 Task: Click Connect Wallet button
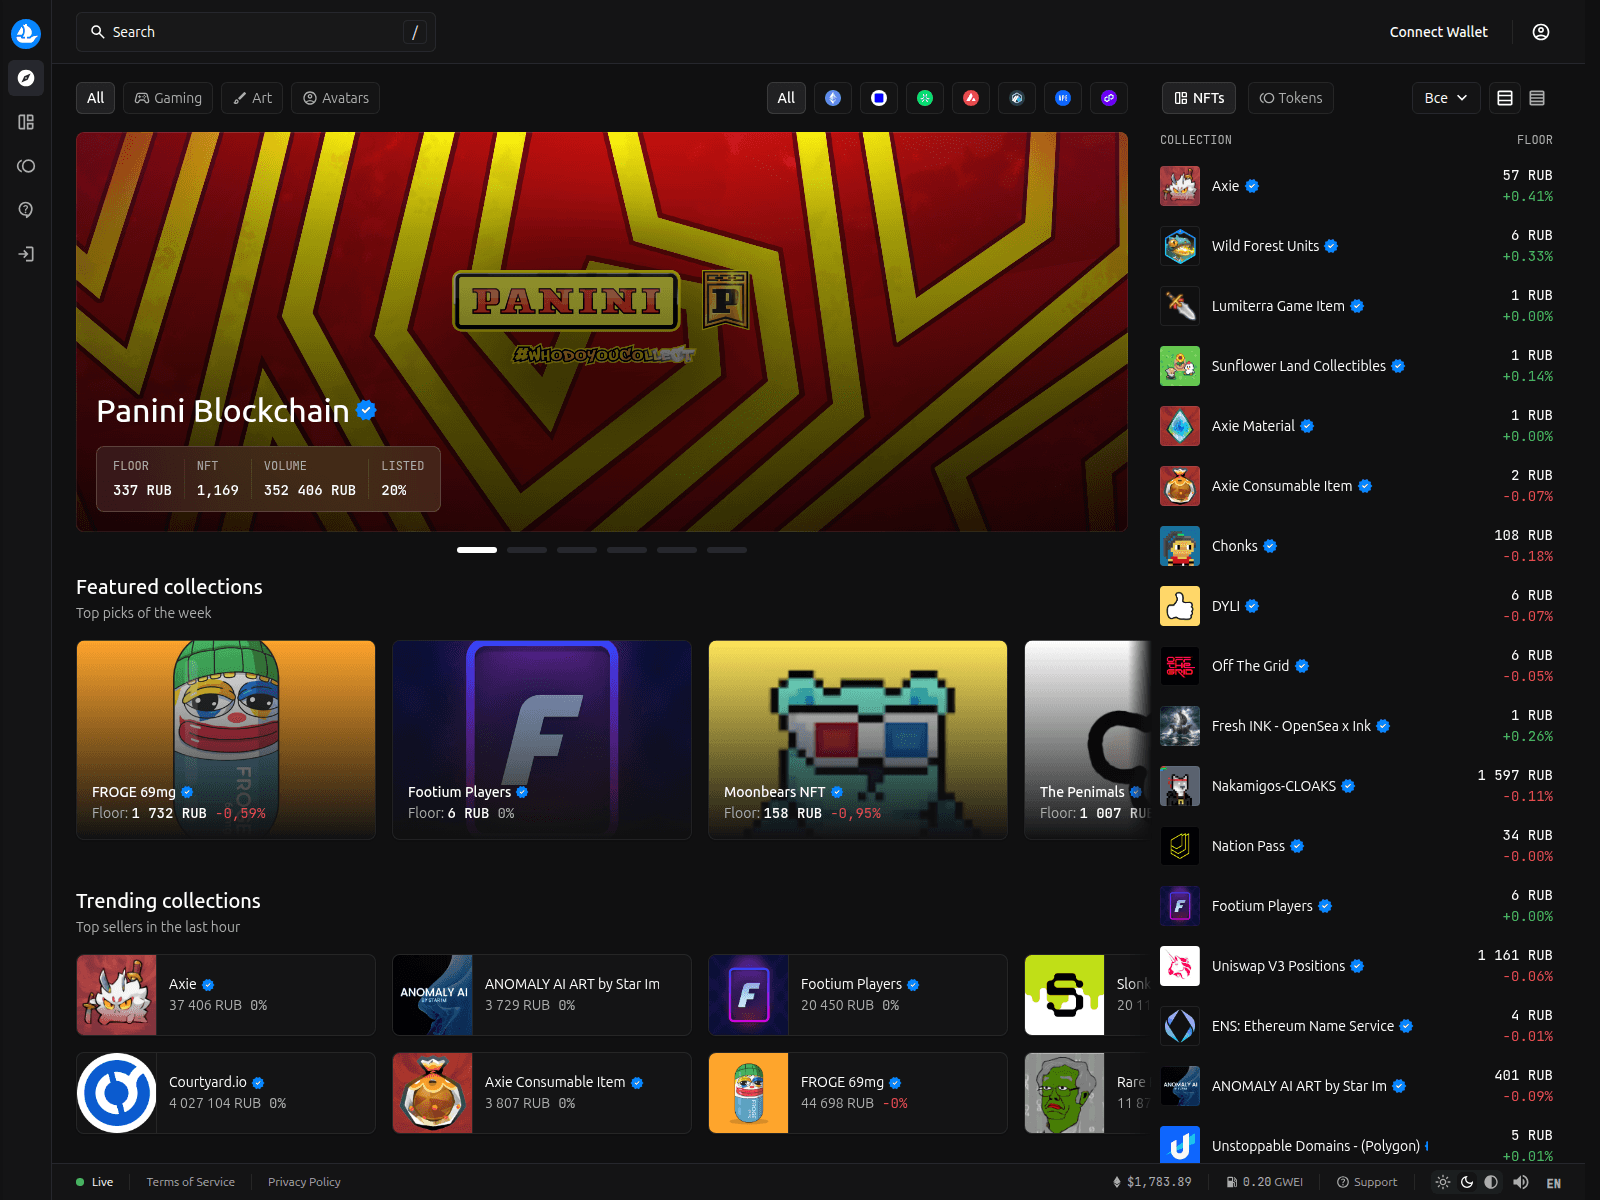(x=1438, y=32)
